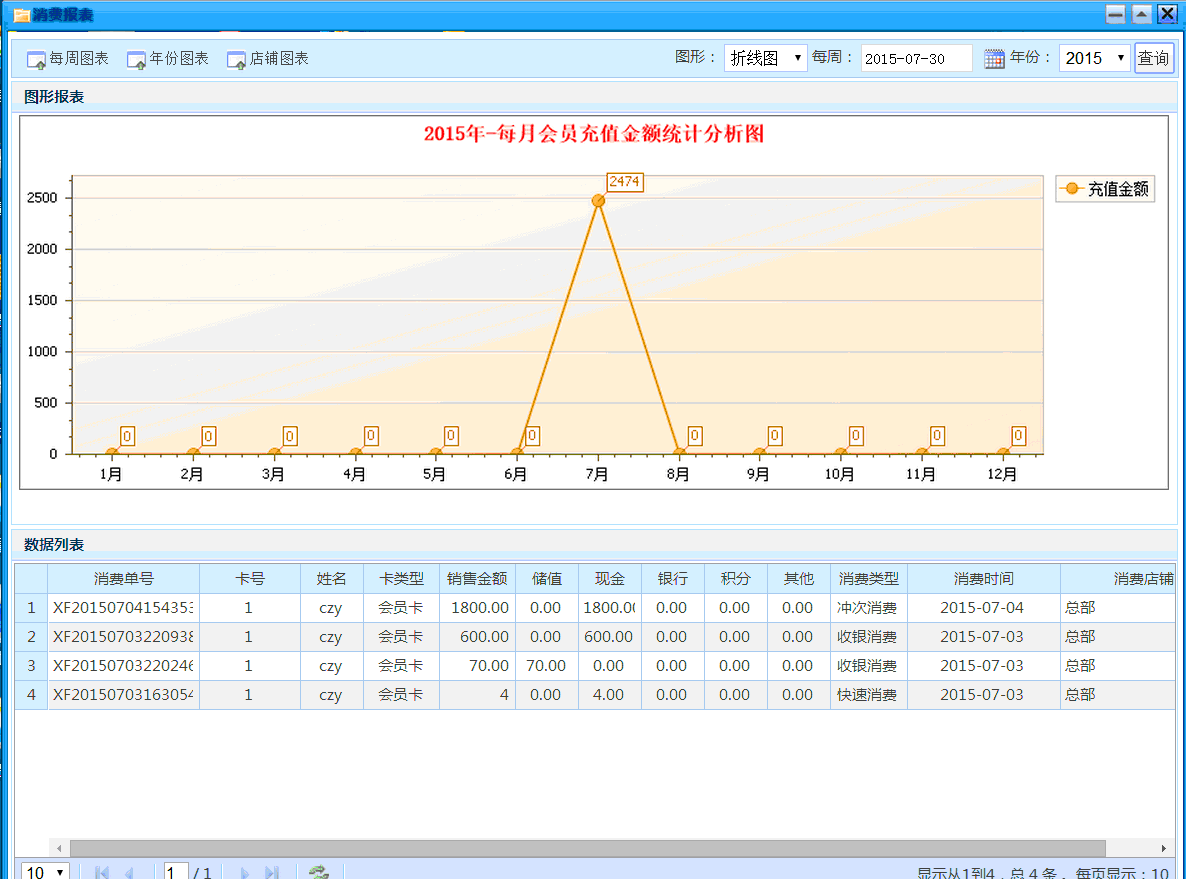Sort by 姓名 column header
The width and height of the screenshot is (1186, 879).
[x=331, y=579]
